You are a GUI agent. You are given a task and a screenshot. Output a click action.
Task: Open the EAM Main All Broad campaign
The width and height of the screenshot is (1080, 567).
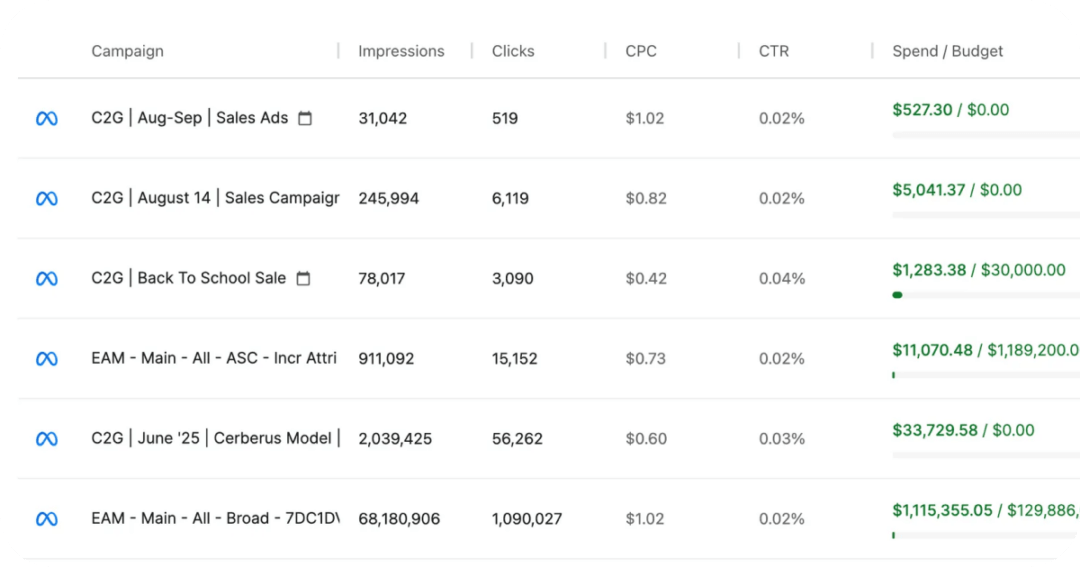214,518
